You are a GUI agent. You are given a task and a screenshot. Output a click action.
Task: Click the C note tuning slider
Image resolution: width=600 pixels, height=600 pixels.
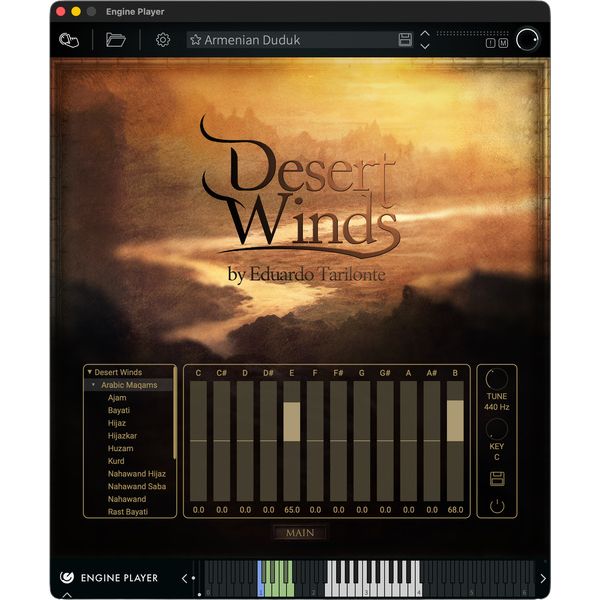click(x=198, y=441)
